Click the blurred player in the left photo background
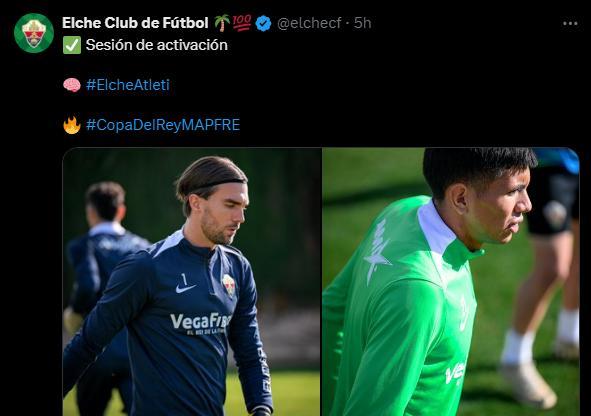This screenshot has width=591, height=416. pos(105,266)
